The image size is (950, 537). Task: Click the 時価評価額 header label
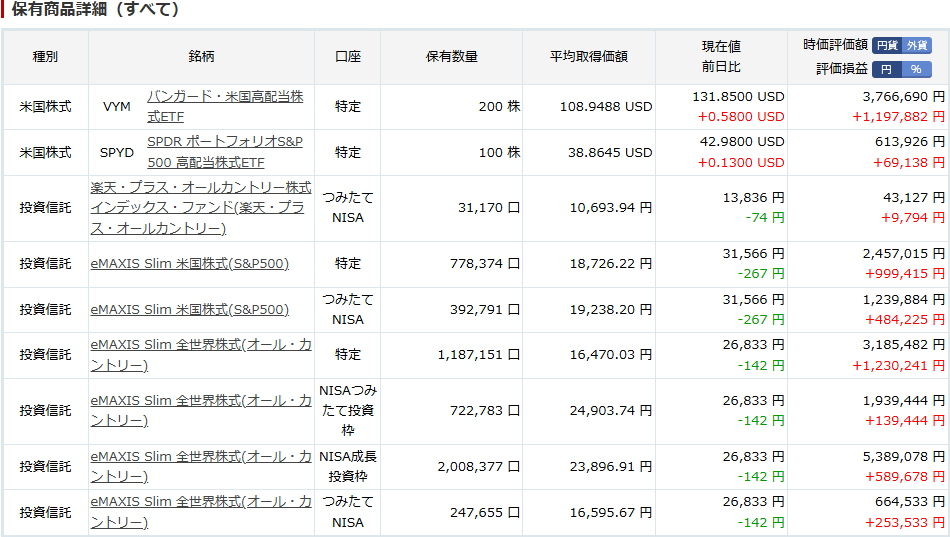coord(835,45)
